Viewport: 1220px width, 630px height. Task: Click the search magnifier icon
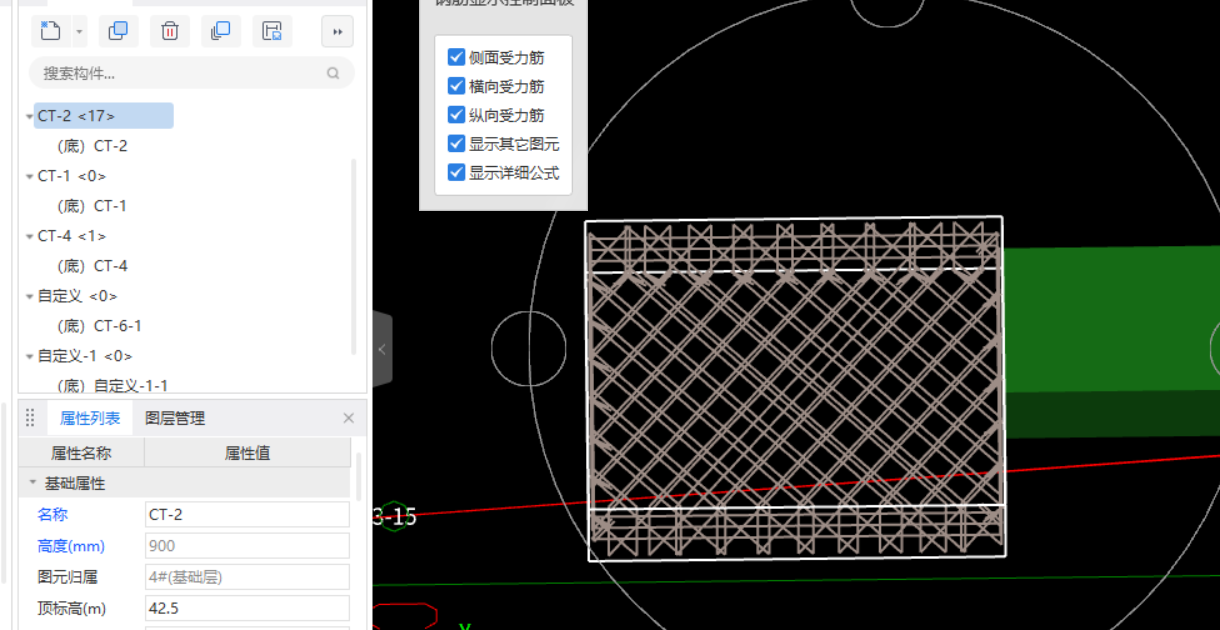click(333, 73)
